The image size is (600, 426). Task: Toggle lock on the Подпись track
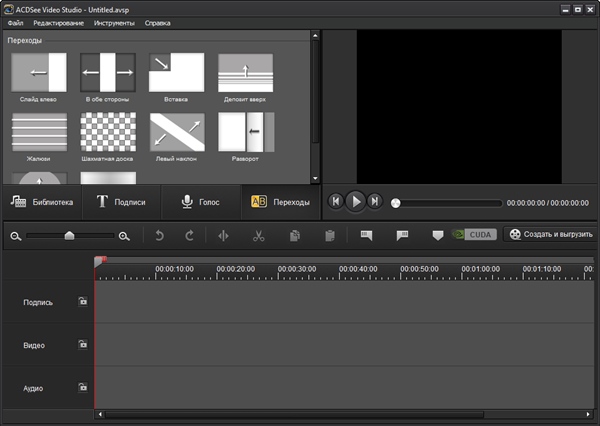tap(83, 301)
